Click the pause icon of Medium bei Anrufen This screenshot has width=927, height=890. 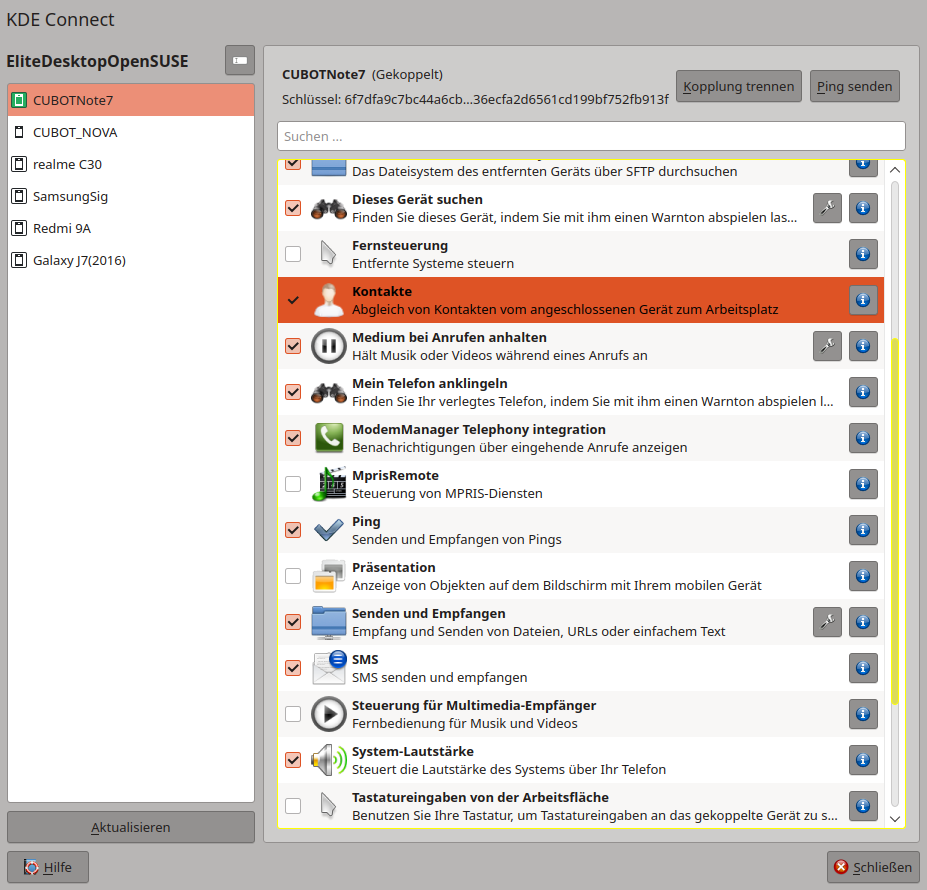(x=329, y=346)
